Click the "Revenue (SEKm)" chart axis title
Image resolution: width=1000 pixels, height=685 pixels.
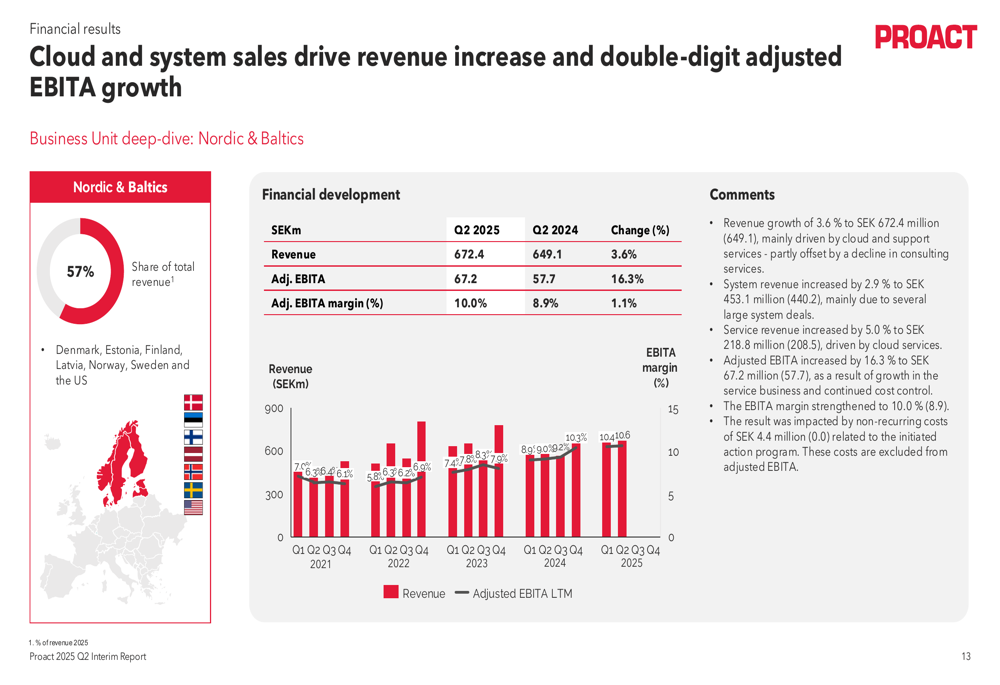coord(290,376)
